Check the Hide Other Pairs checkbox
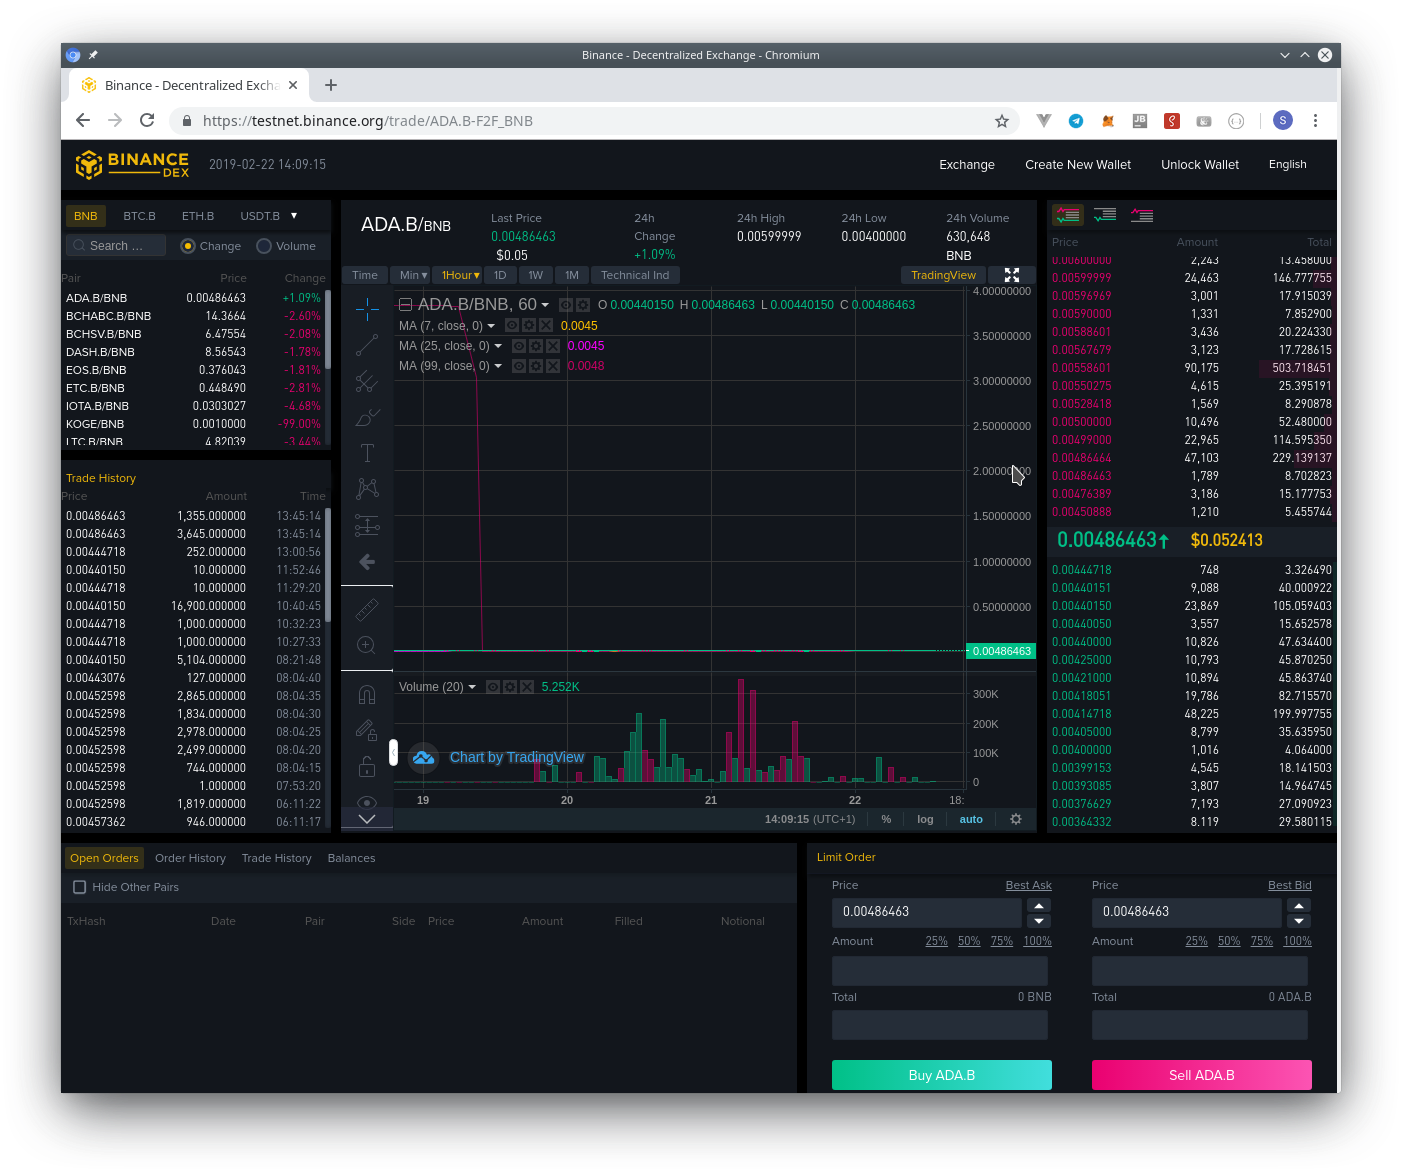The width and height of the screenshot is (1402, 1172). pos(80,887)
